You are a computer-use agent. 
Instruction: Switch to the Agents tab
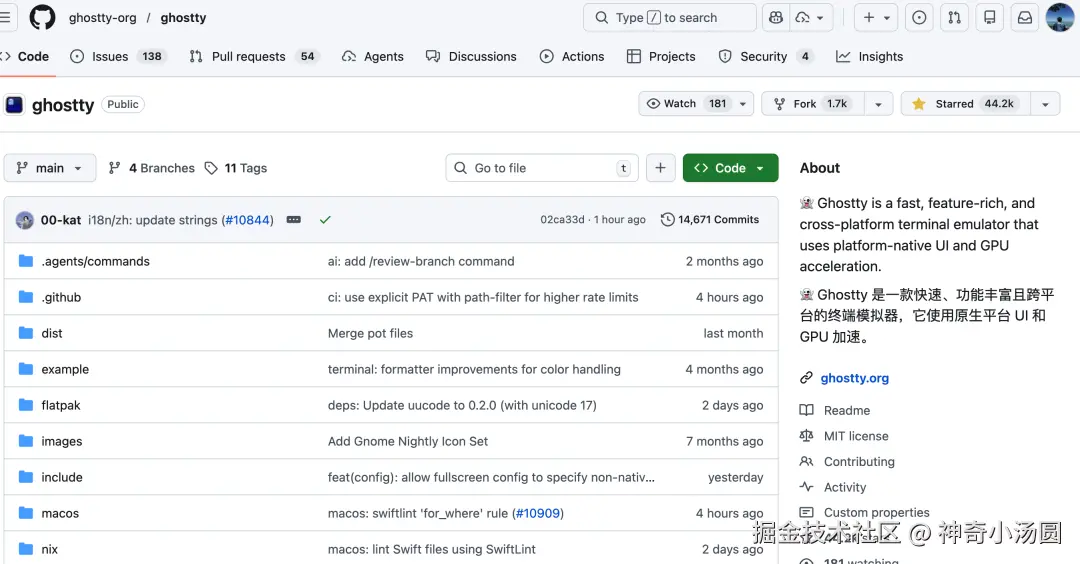373,56
